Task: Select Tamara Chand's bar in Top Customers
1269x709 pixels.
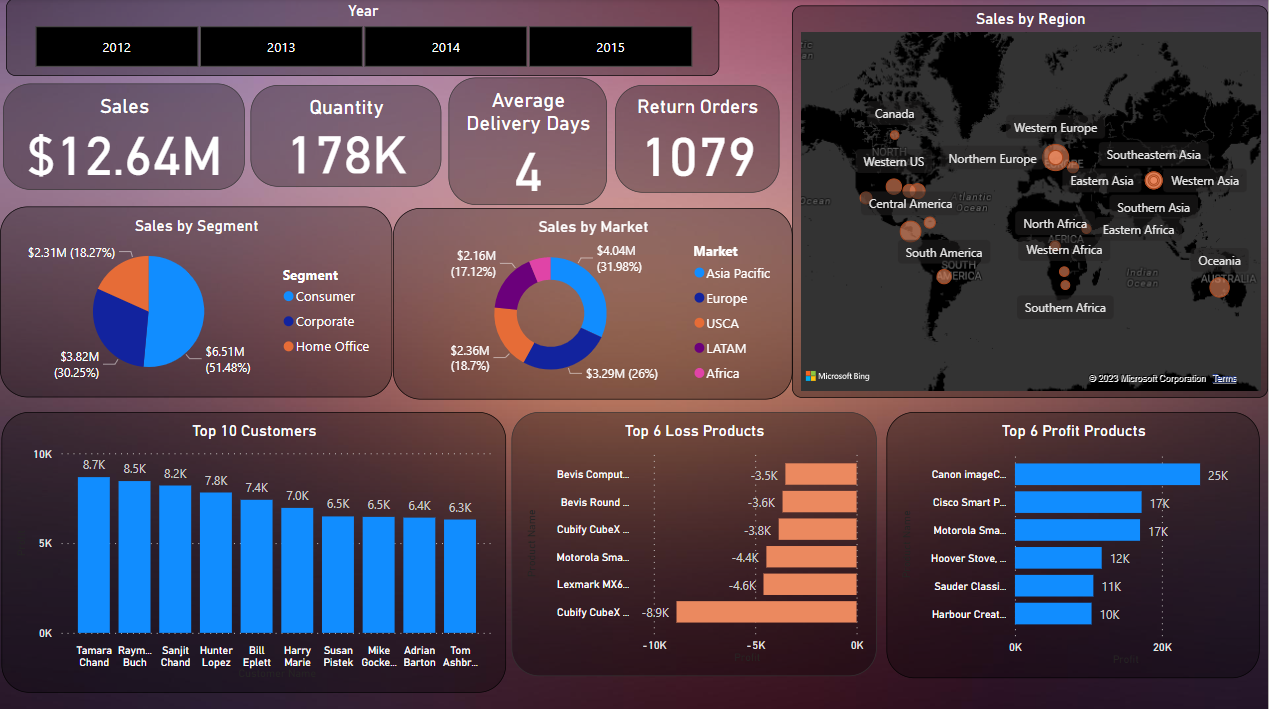Action: pos(94,555)
